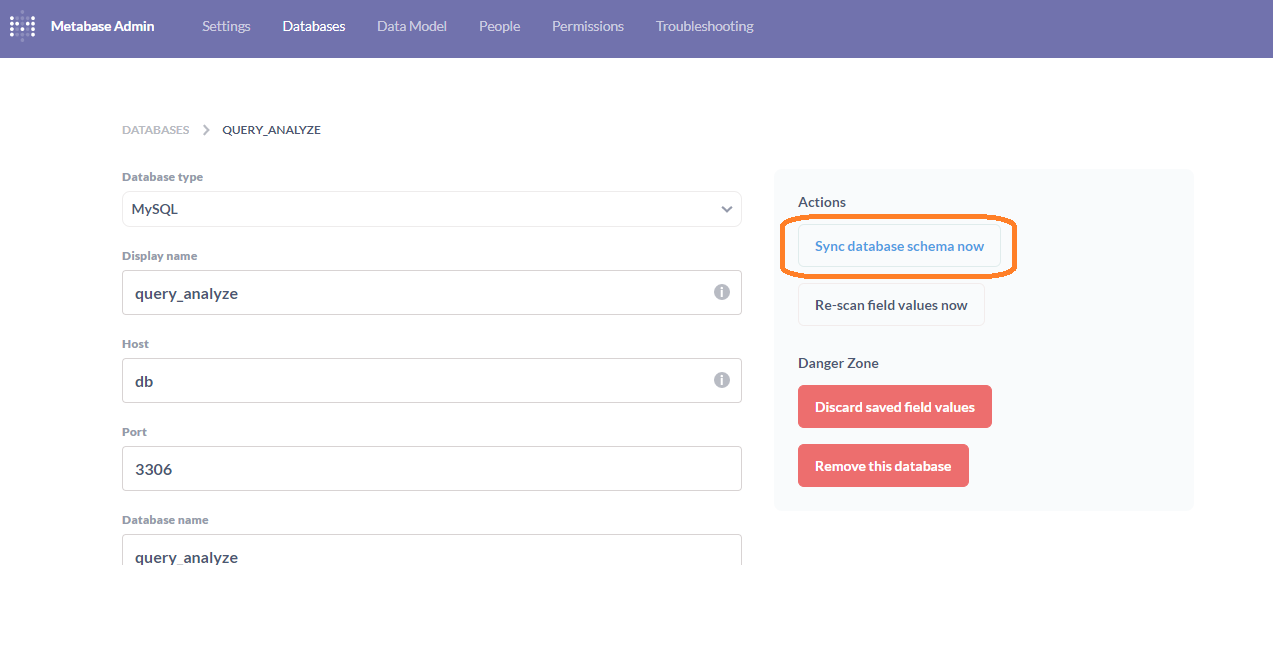The width and height of the screenshot is (1273, 648).
Task: Click the QUERY_ANALYZE breadcrumb text
Action: pos(271,130)
